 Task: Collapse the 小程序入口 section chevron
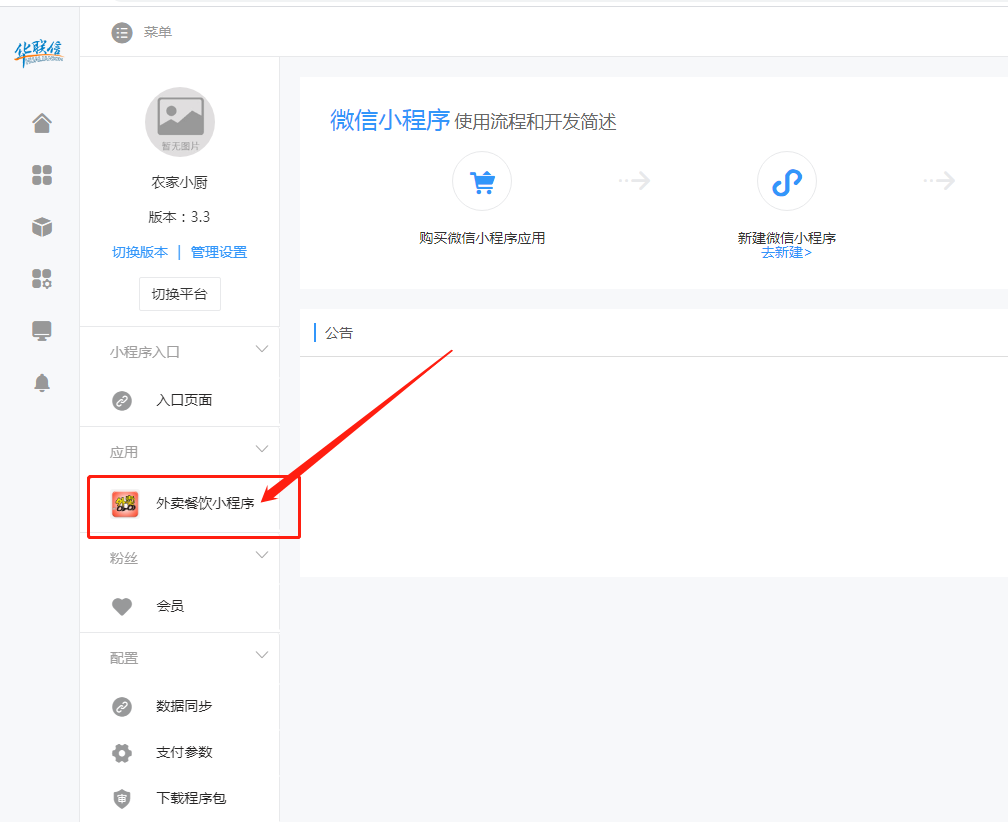[x=262, y=349]
